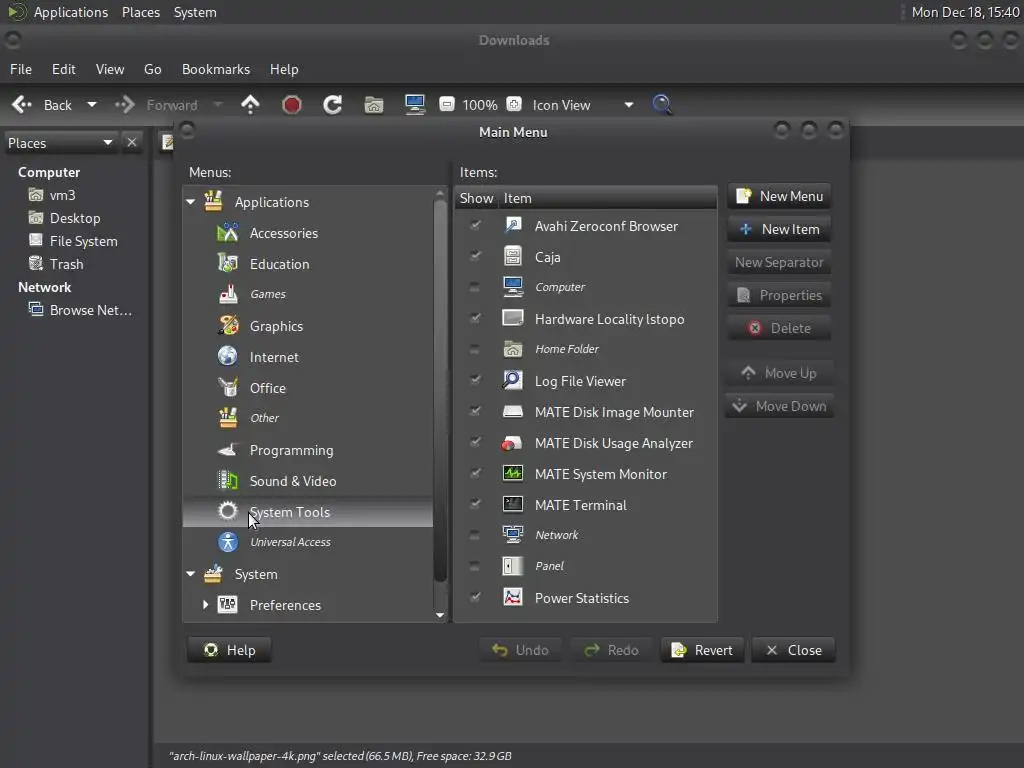The height and width of the screenshot is (768, 1024).
Task: Open the Go menu
Action: pyautogui.click(x=152, y=69)
